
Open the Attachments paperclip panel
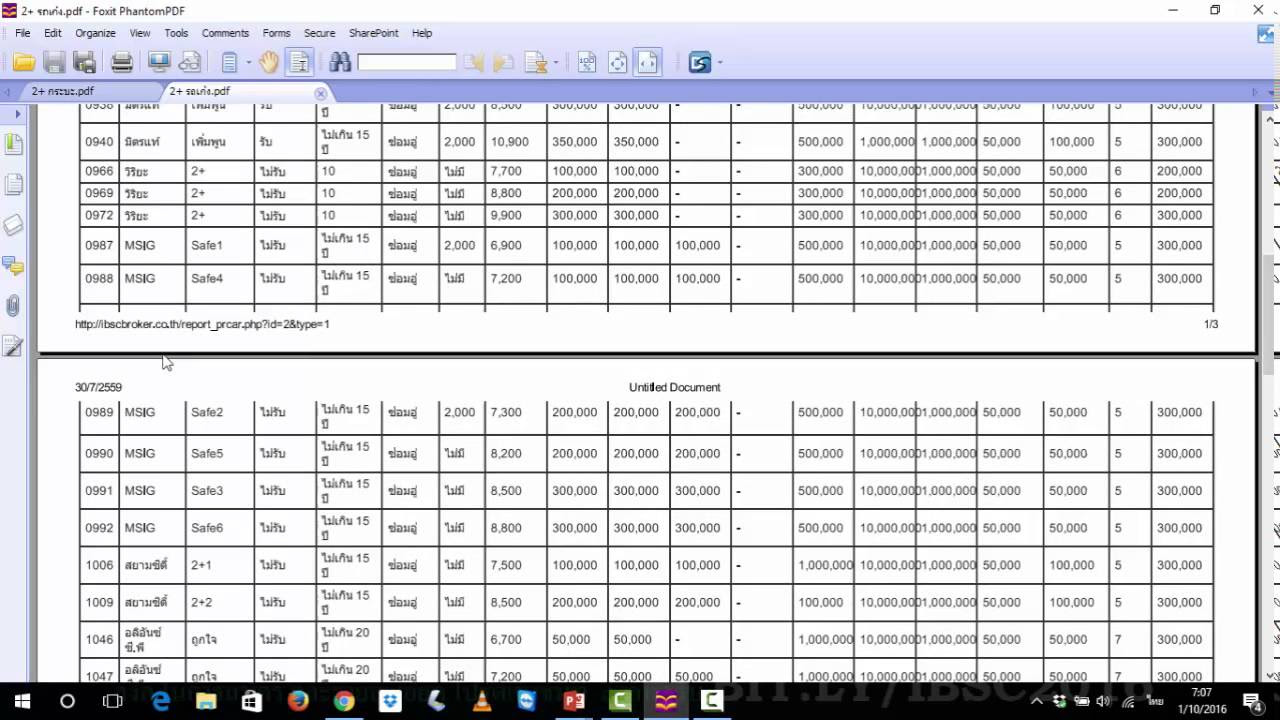pyautogui.click(x=14, y=305)
